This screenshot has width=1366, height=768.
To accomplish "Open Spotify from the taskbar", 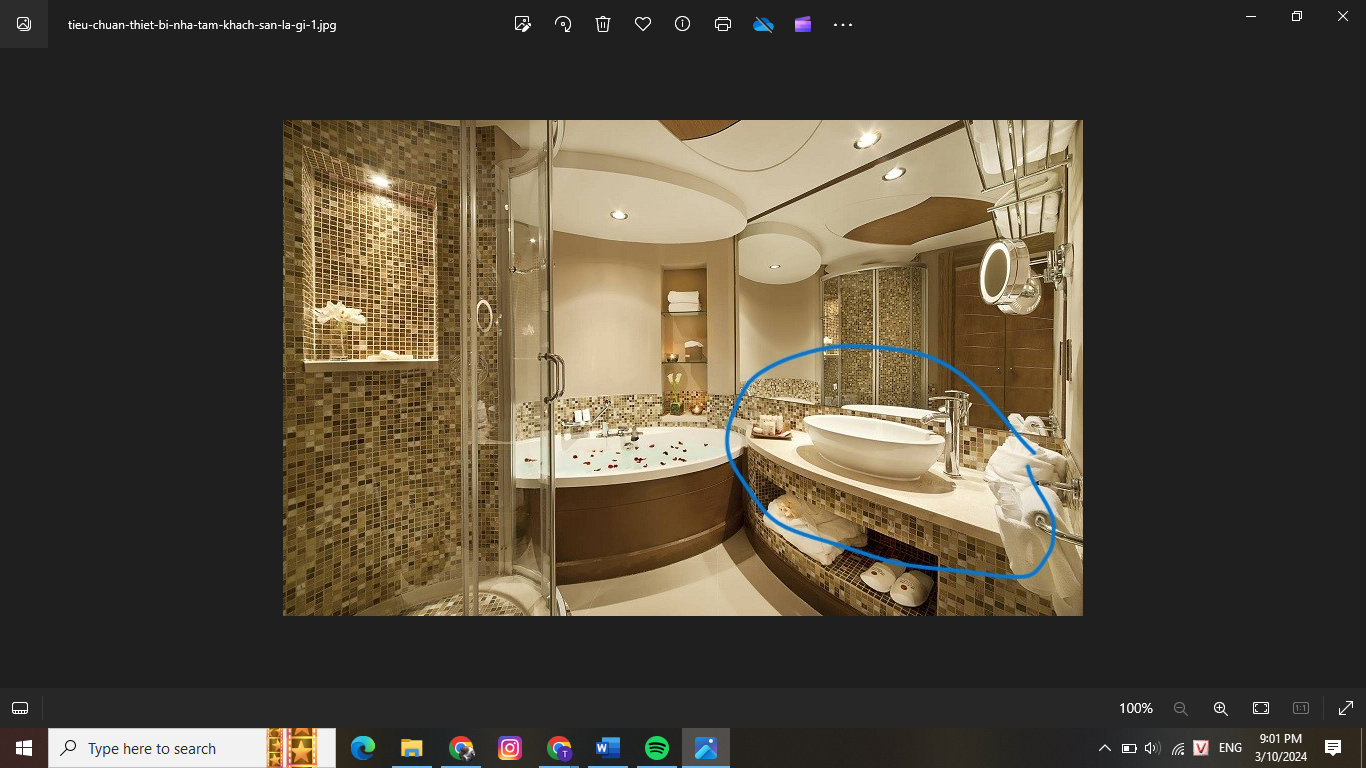I will (x=657, y=748).
